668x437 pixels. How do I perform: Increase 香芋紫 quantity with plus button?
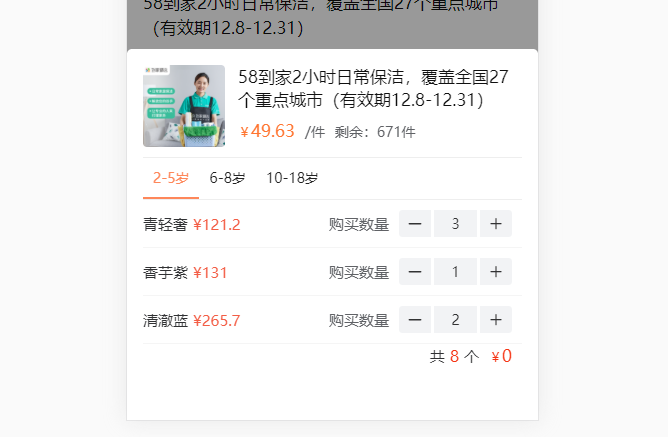pos(495,272)
